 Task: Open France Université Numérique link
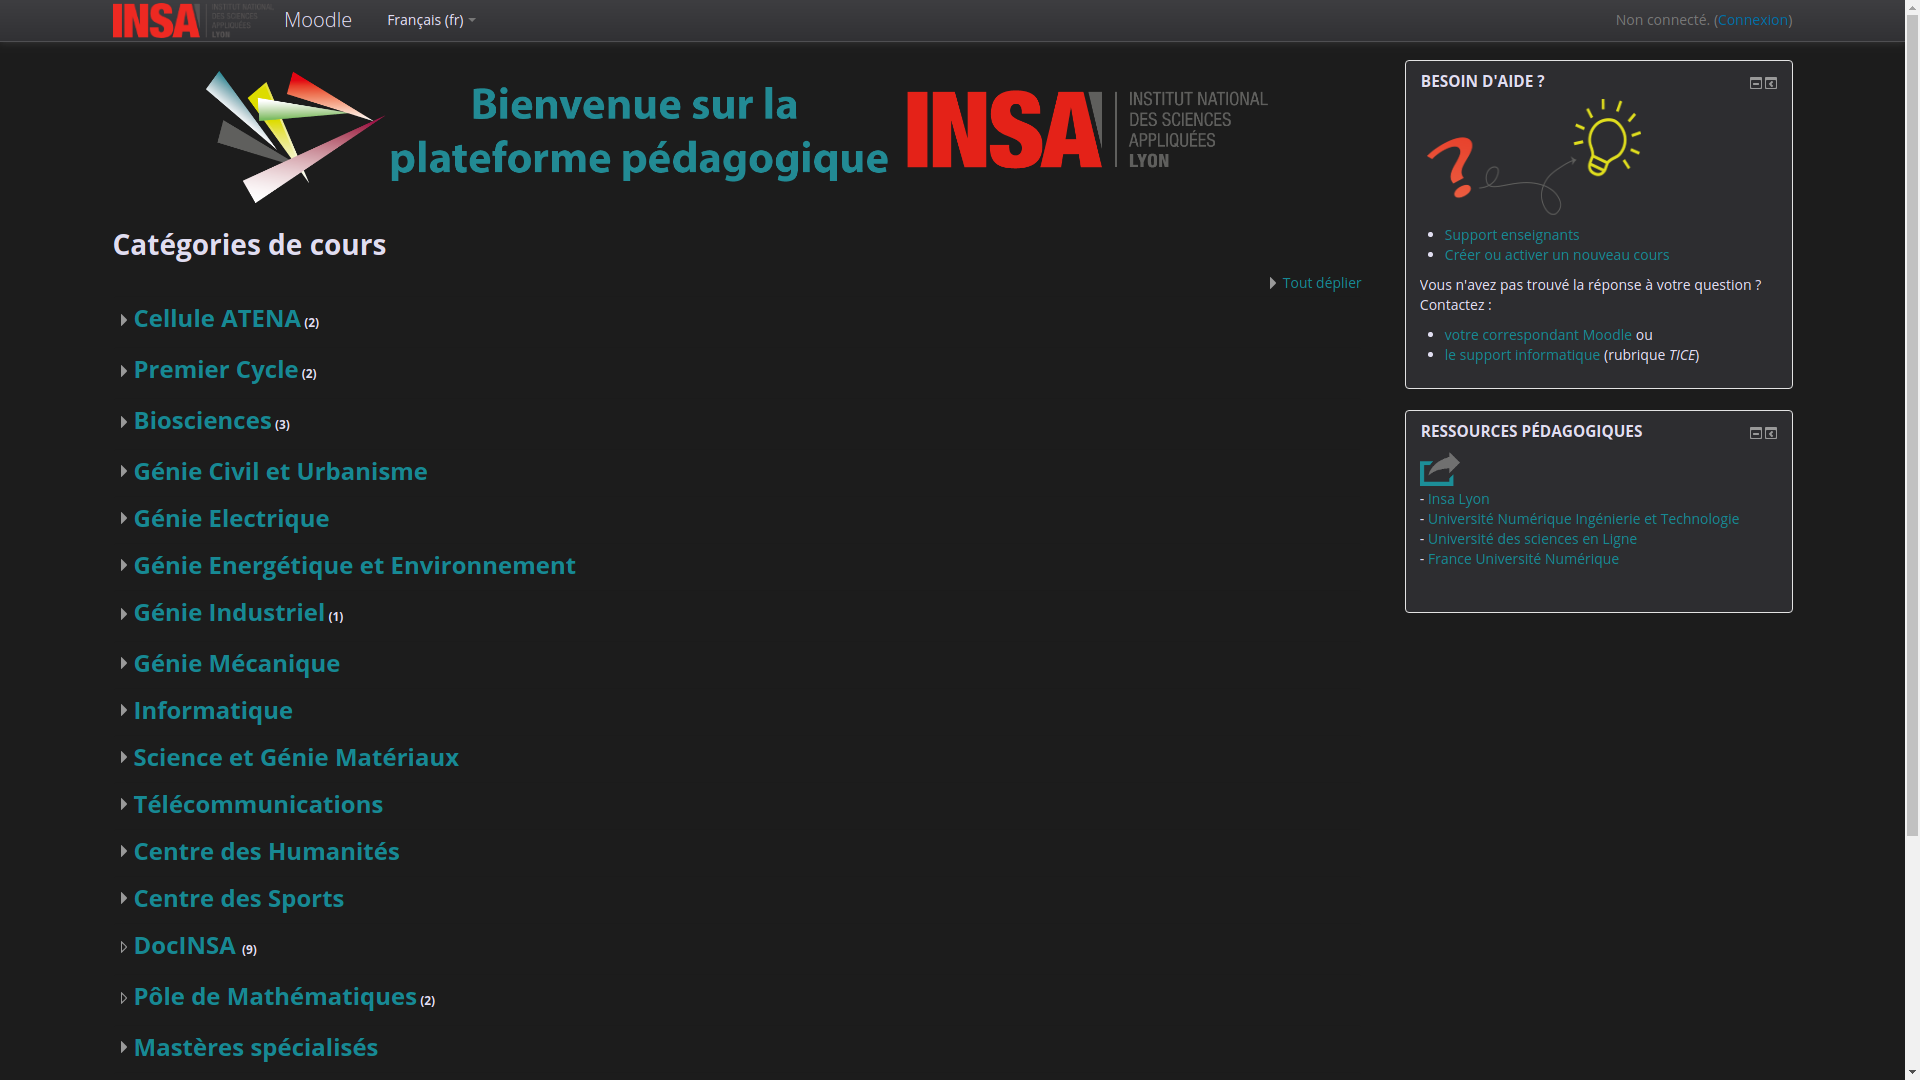click(1522, 559)
